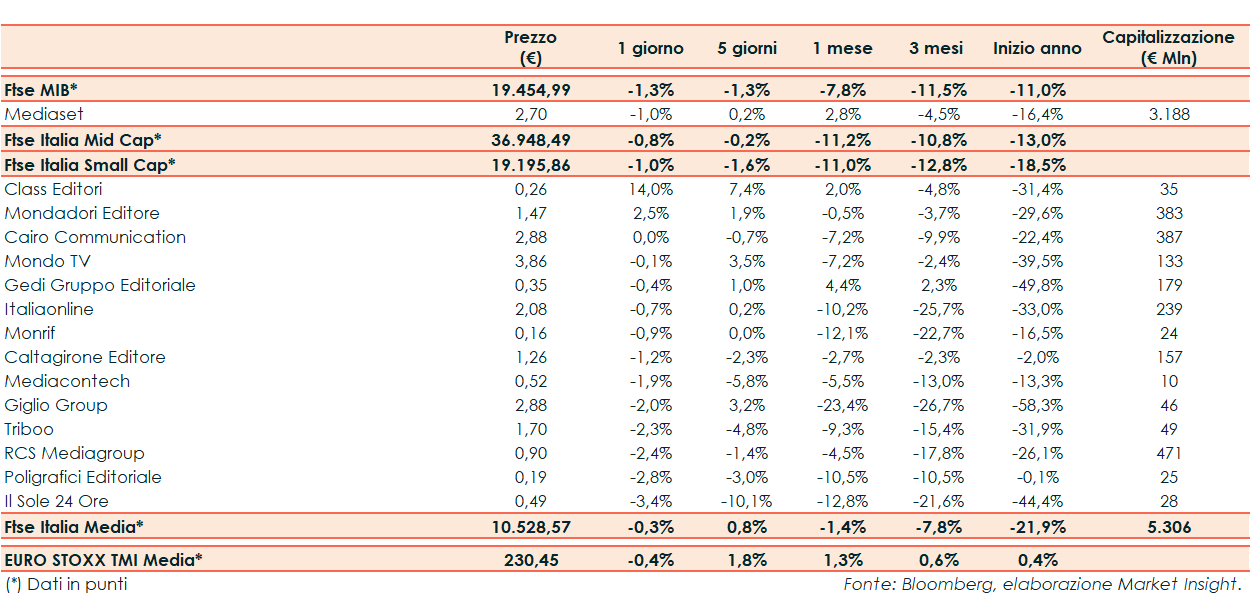
Task: Select the EURO STOXX TMI Media* label
Action: click(103, 560)
